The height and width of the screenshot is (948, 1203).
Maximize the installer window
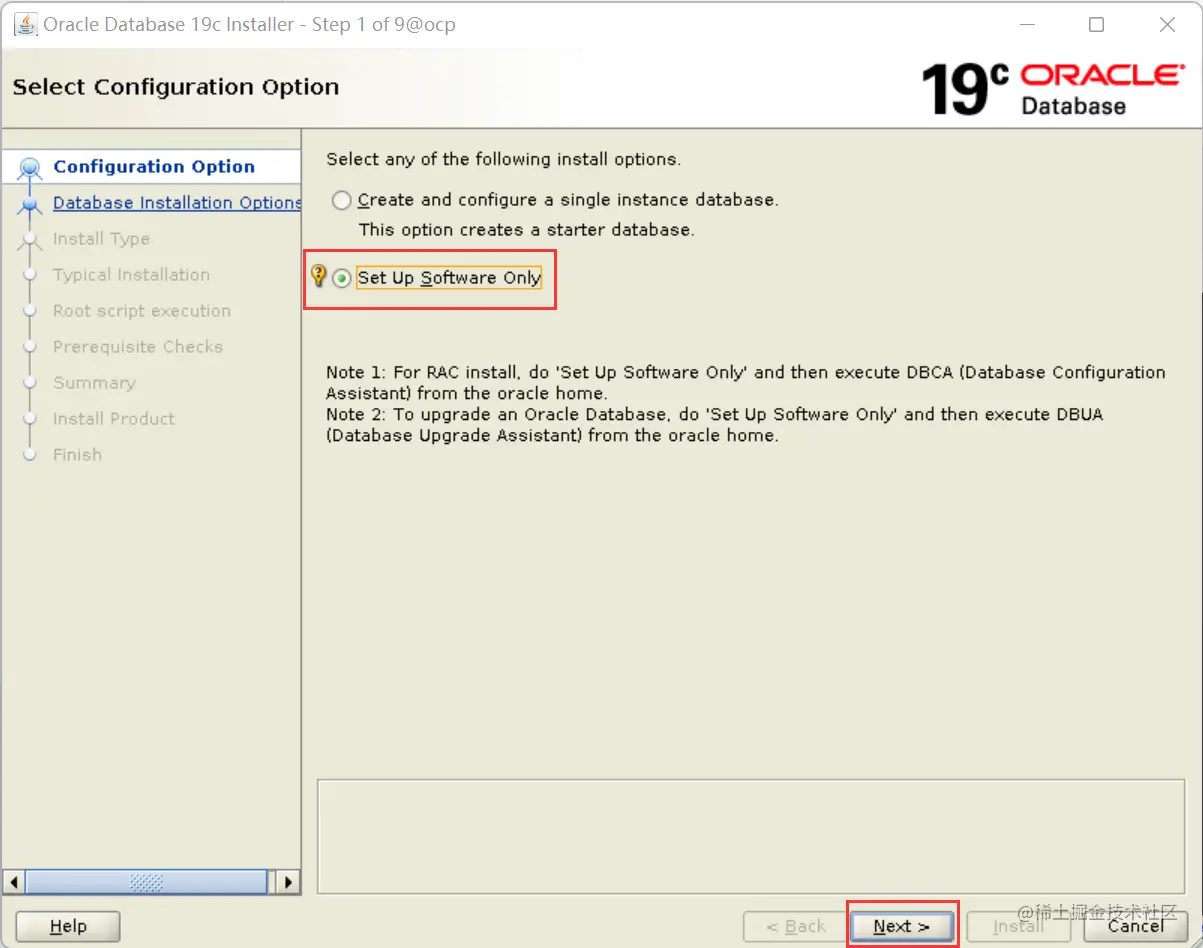pyautogui.click(x=1096, y=24)
